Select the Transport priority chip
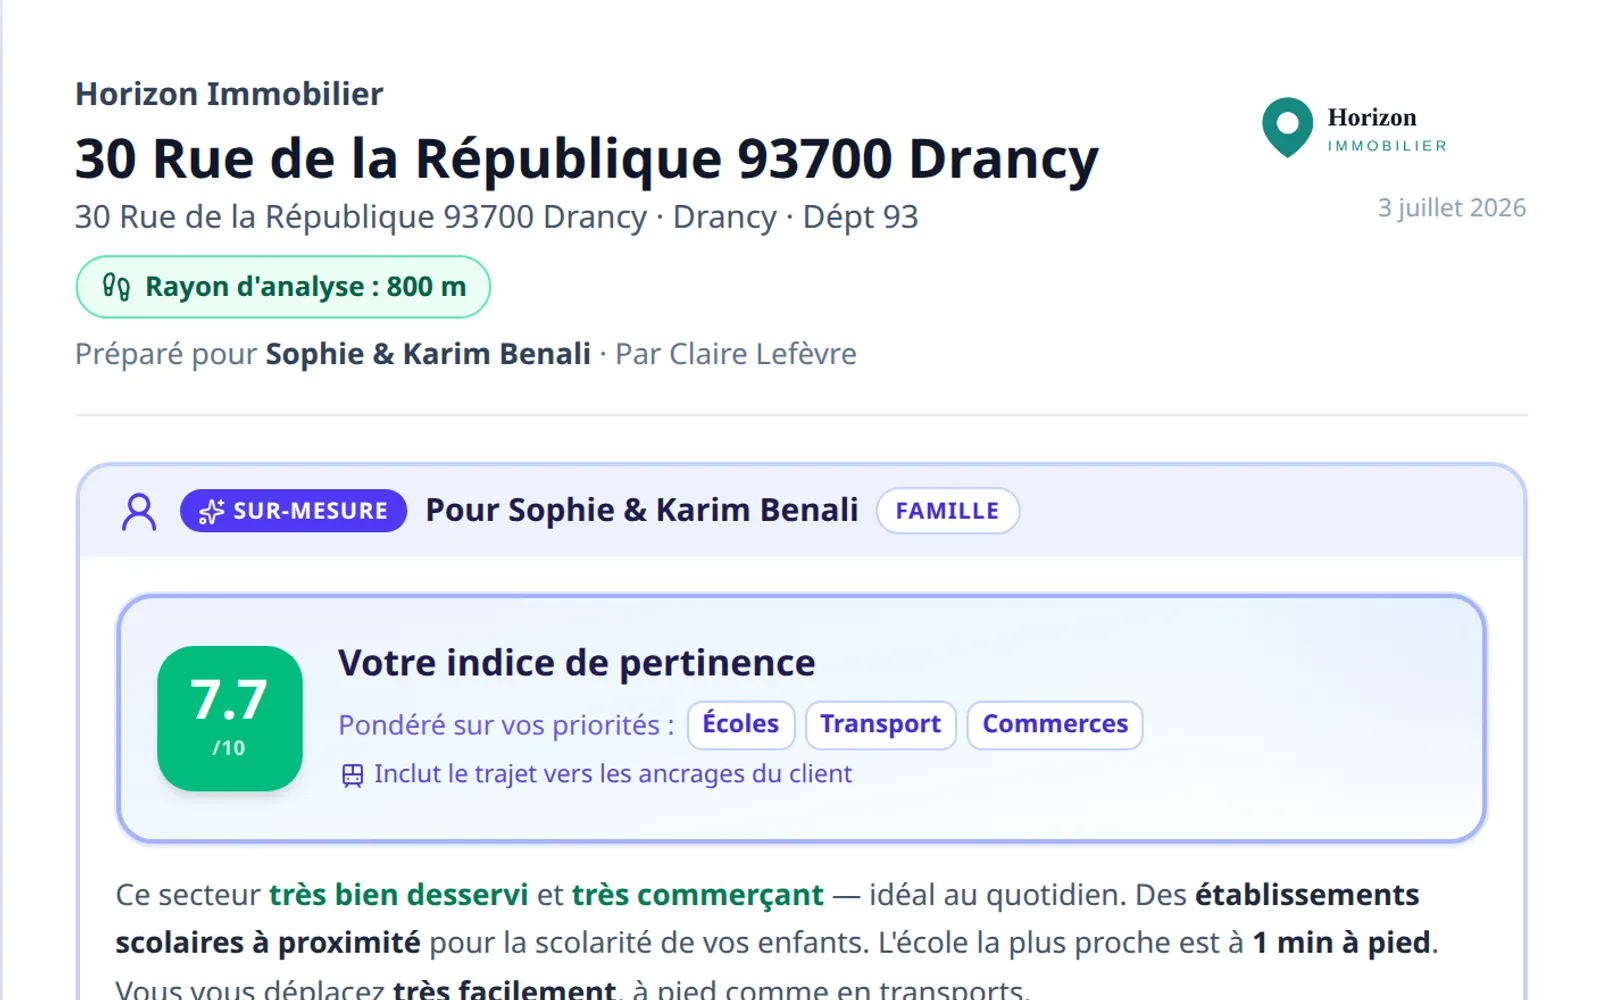This screenshot has height=1000, width=1600. click(x=880, y=725)
